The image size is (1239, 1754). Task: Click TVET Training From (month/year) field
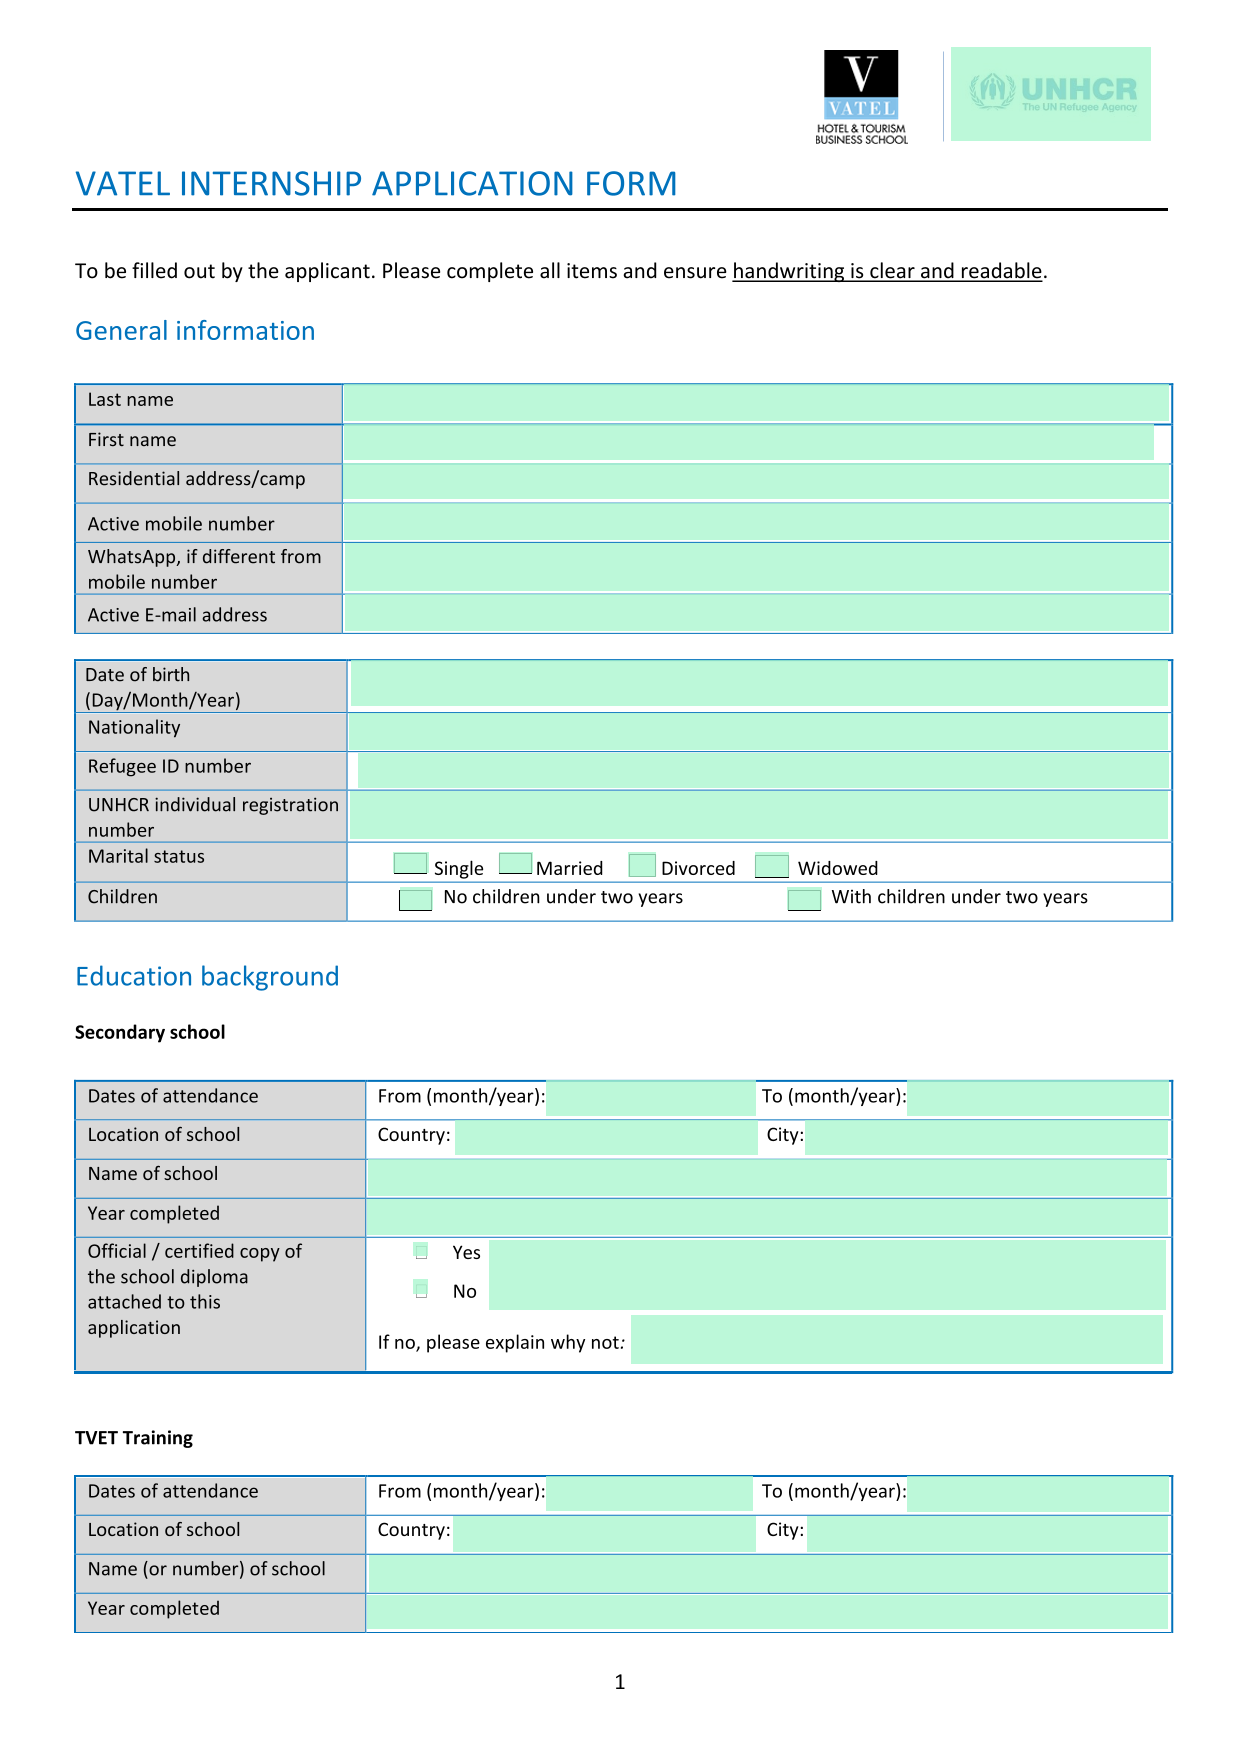650,1493
